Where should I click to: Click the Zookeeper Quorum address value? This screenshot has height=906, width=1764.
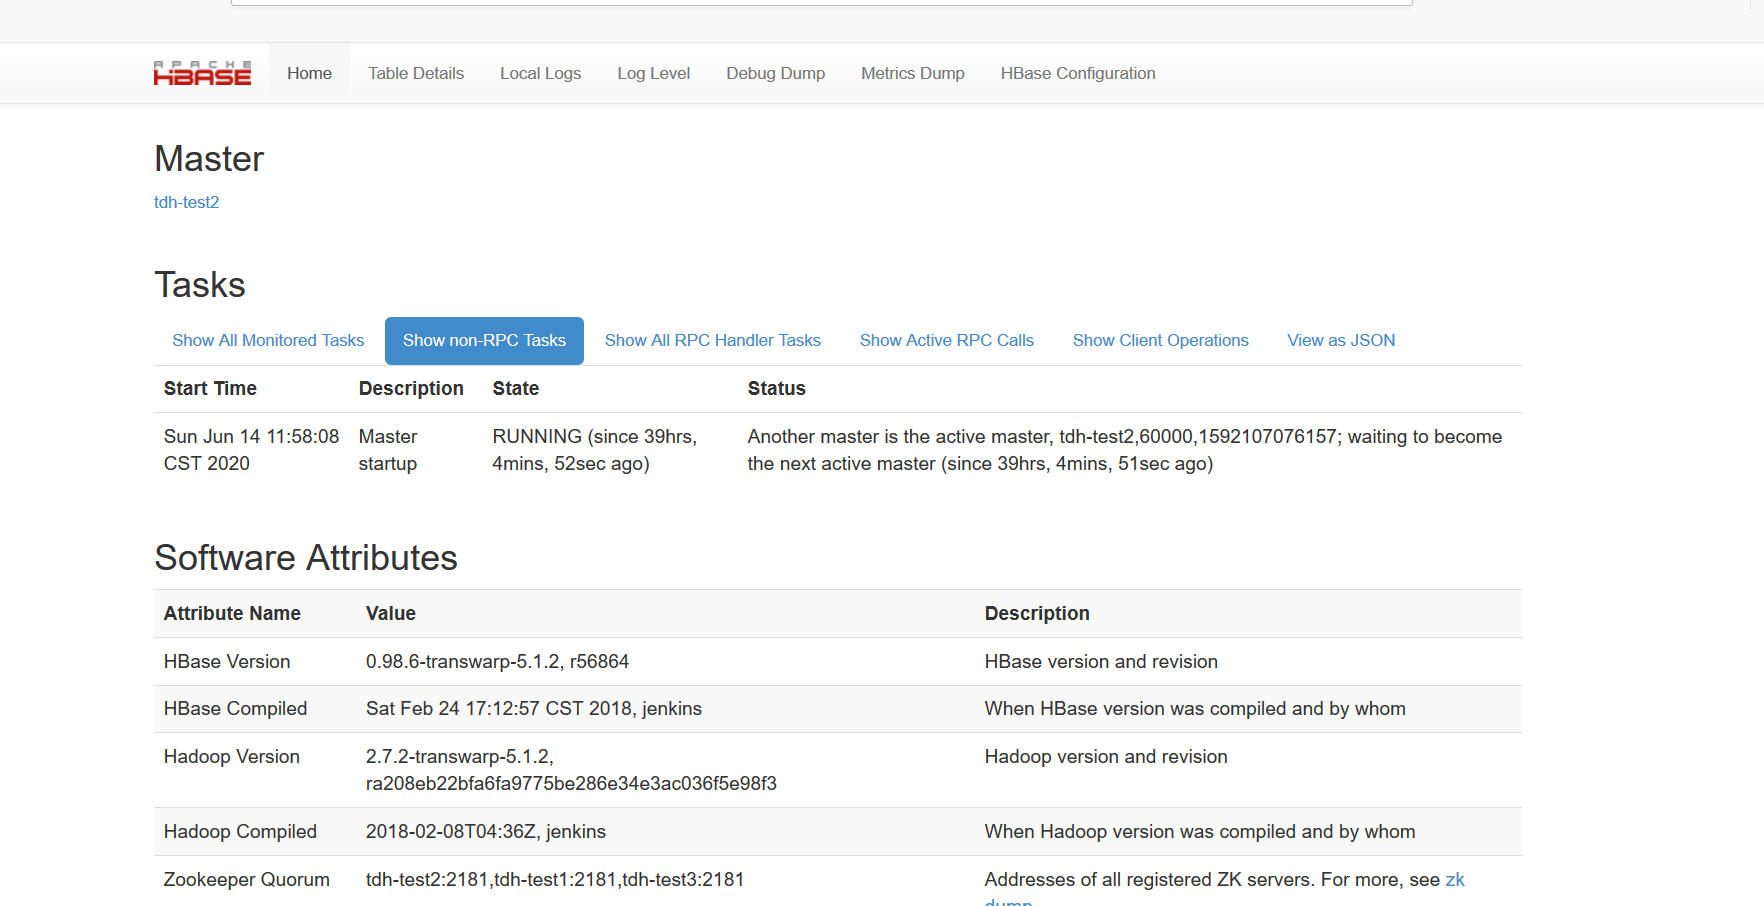point(554,879)
